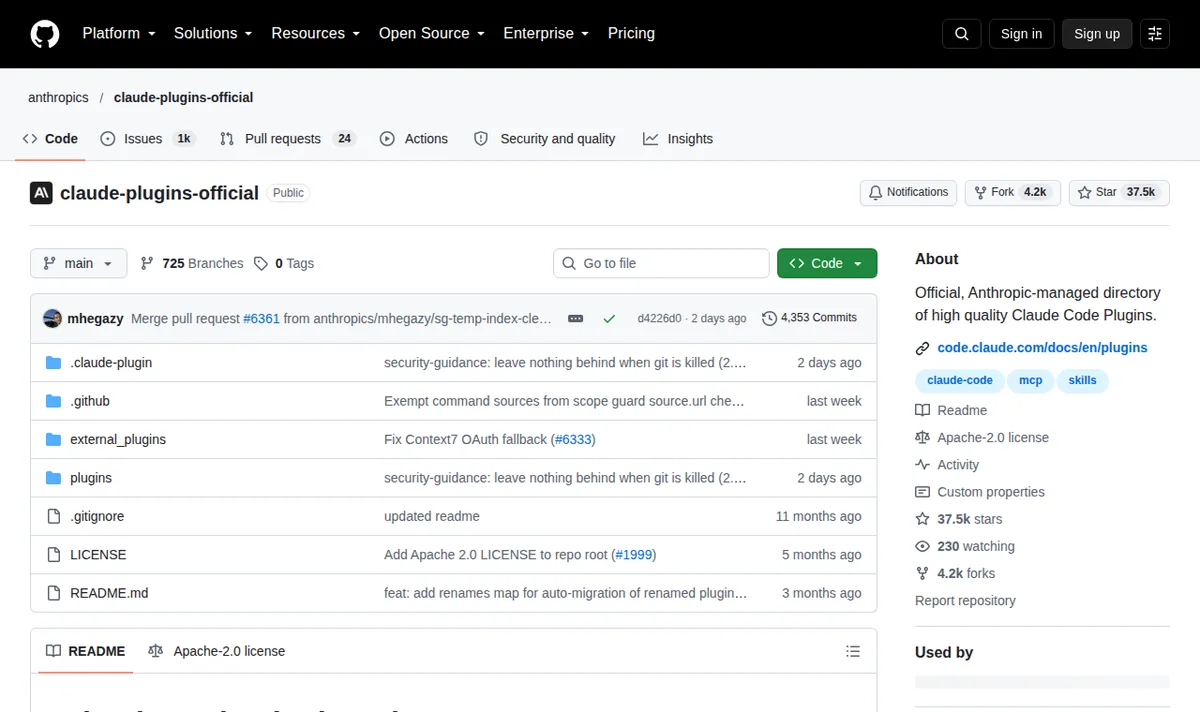
Task: Expand the Resources menu
Action: coord(315,33)
